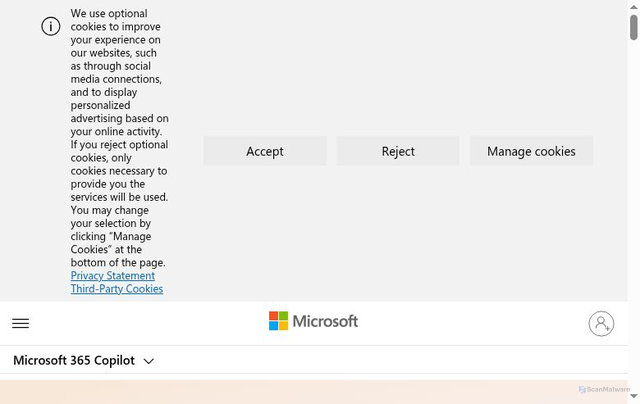Viewport: 640px width, 404px height.
Task: Open Manage cookies settings
Action: 531,151
